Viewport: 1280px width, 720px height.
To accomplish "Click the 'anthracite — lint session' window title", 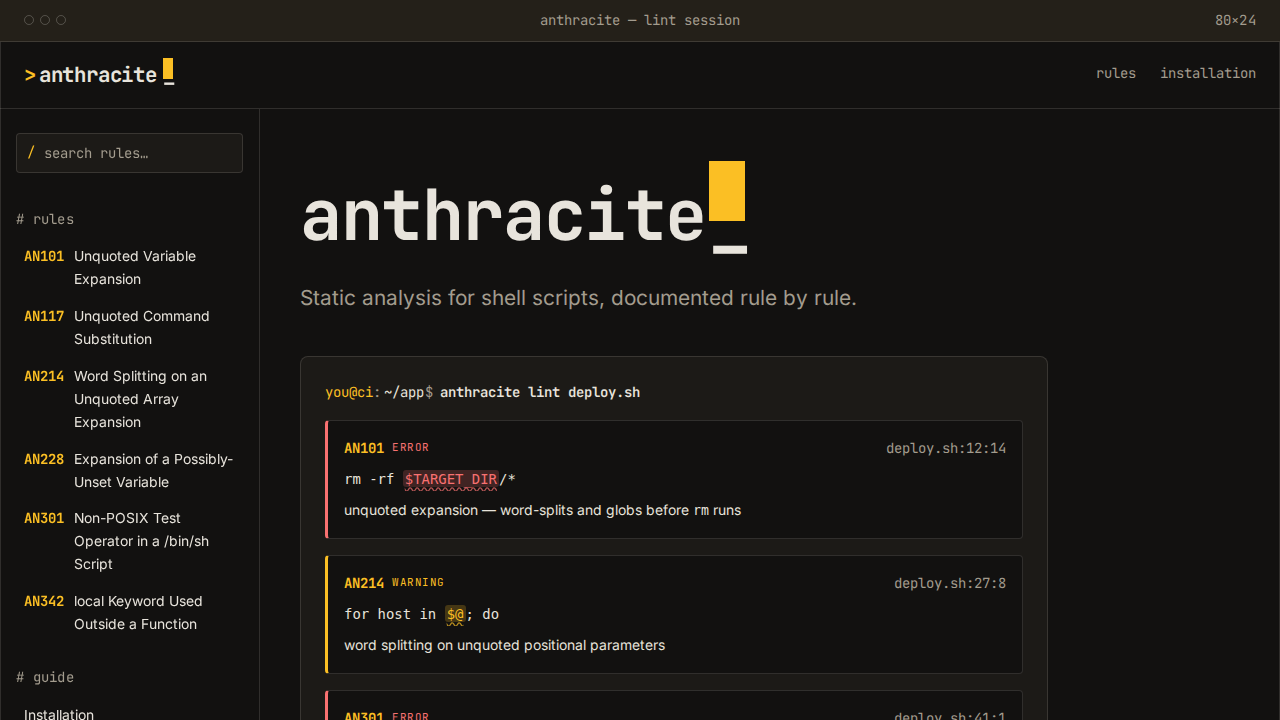I will click(640, 20).
